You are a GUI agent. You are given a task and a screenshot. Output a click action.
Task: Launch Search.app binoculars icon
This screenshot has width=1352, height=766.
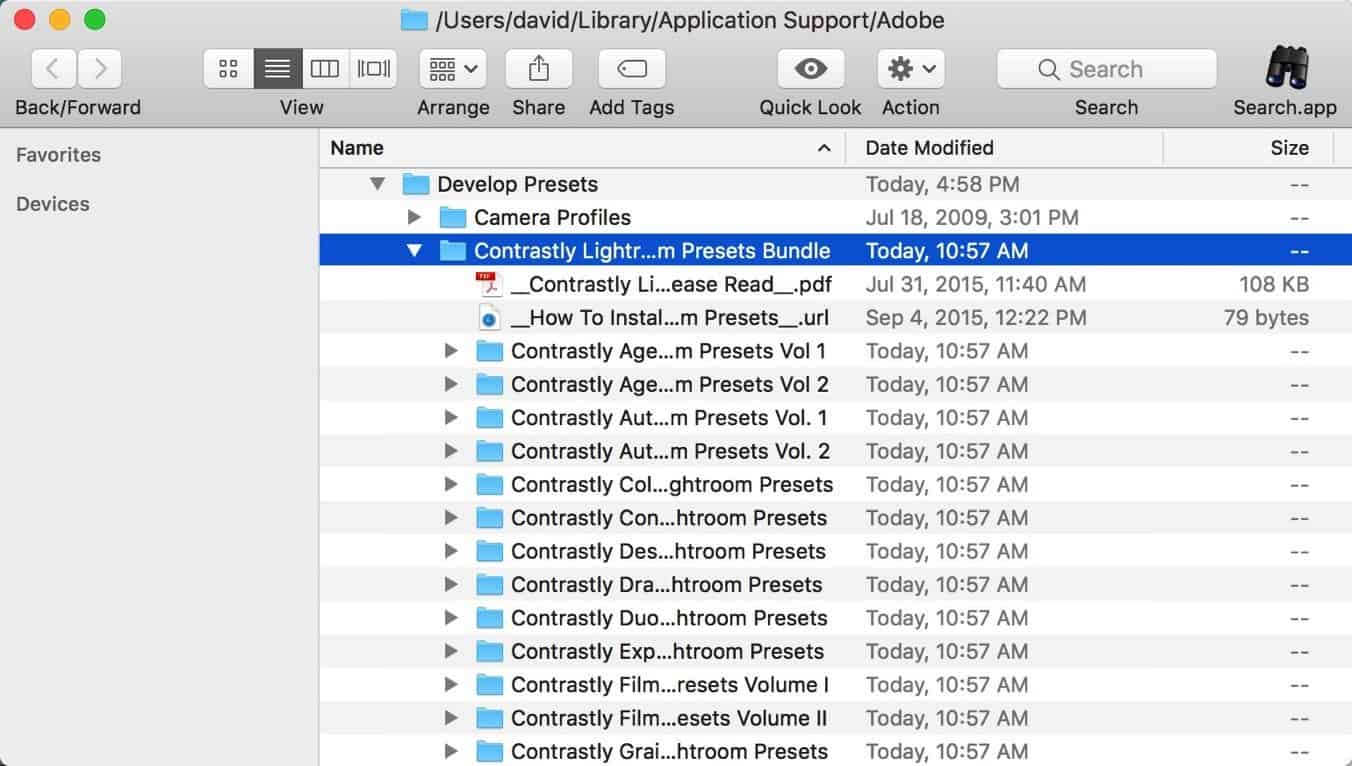pyautogui.click(x=1285, y=68)
